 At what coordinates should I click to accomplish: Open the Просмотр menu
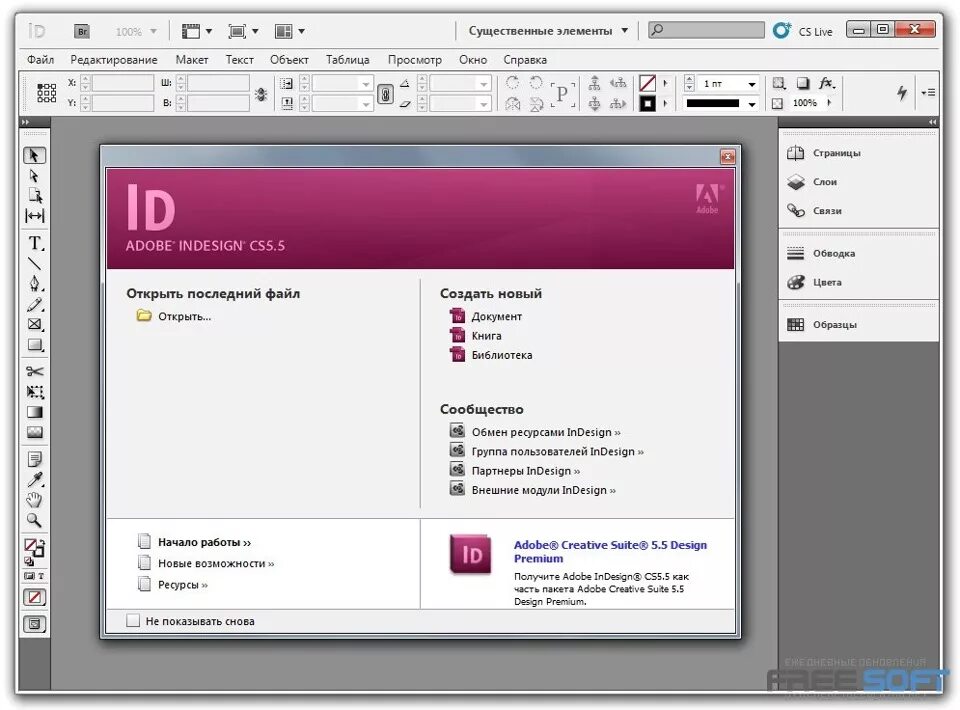[414, 60]
